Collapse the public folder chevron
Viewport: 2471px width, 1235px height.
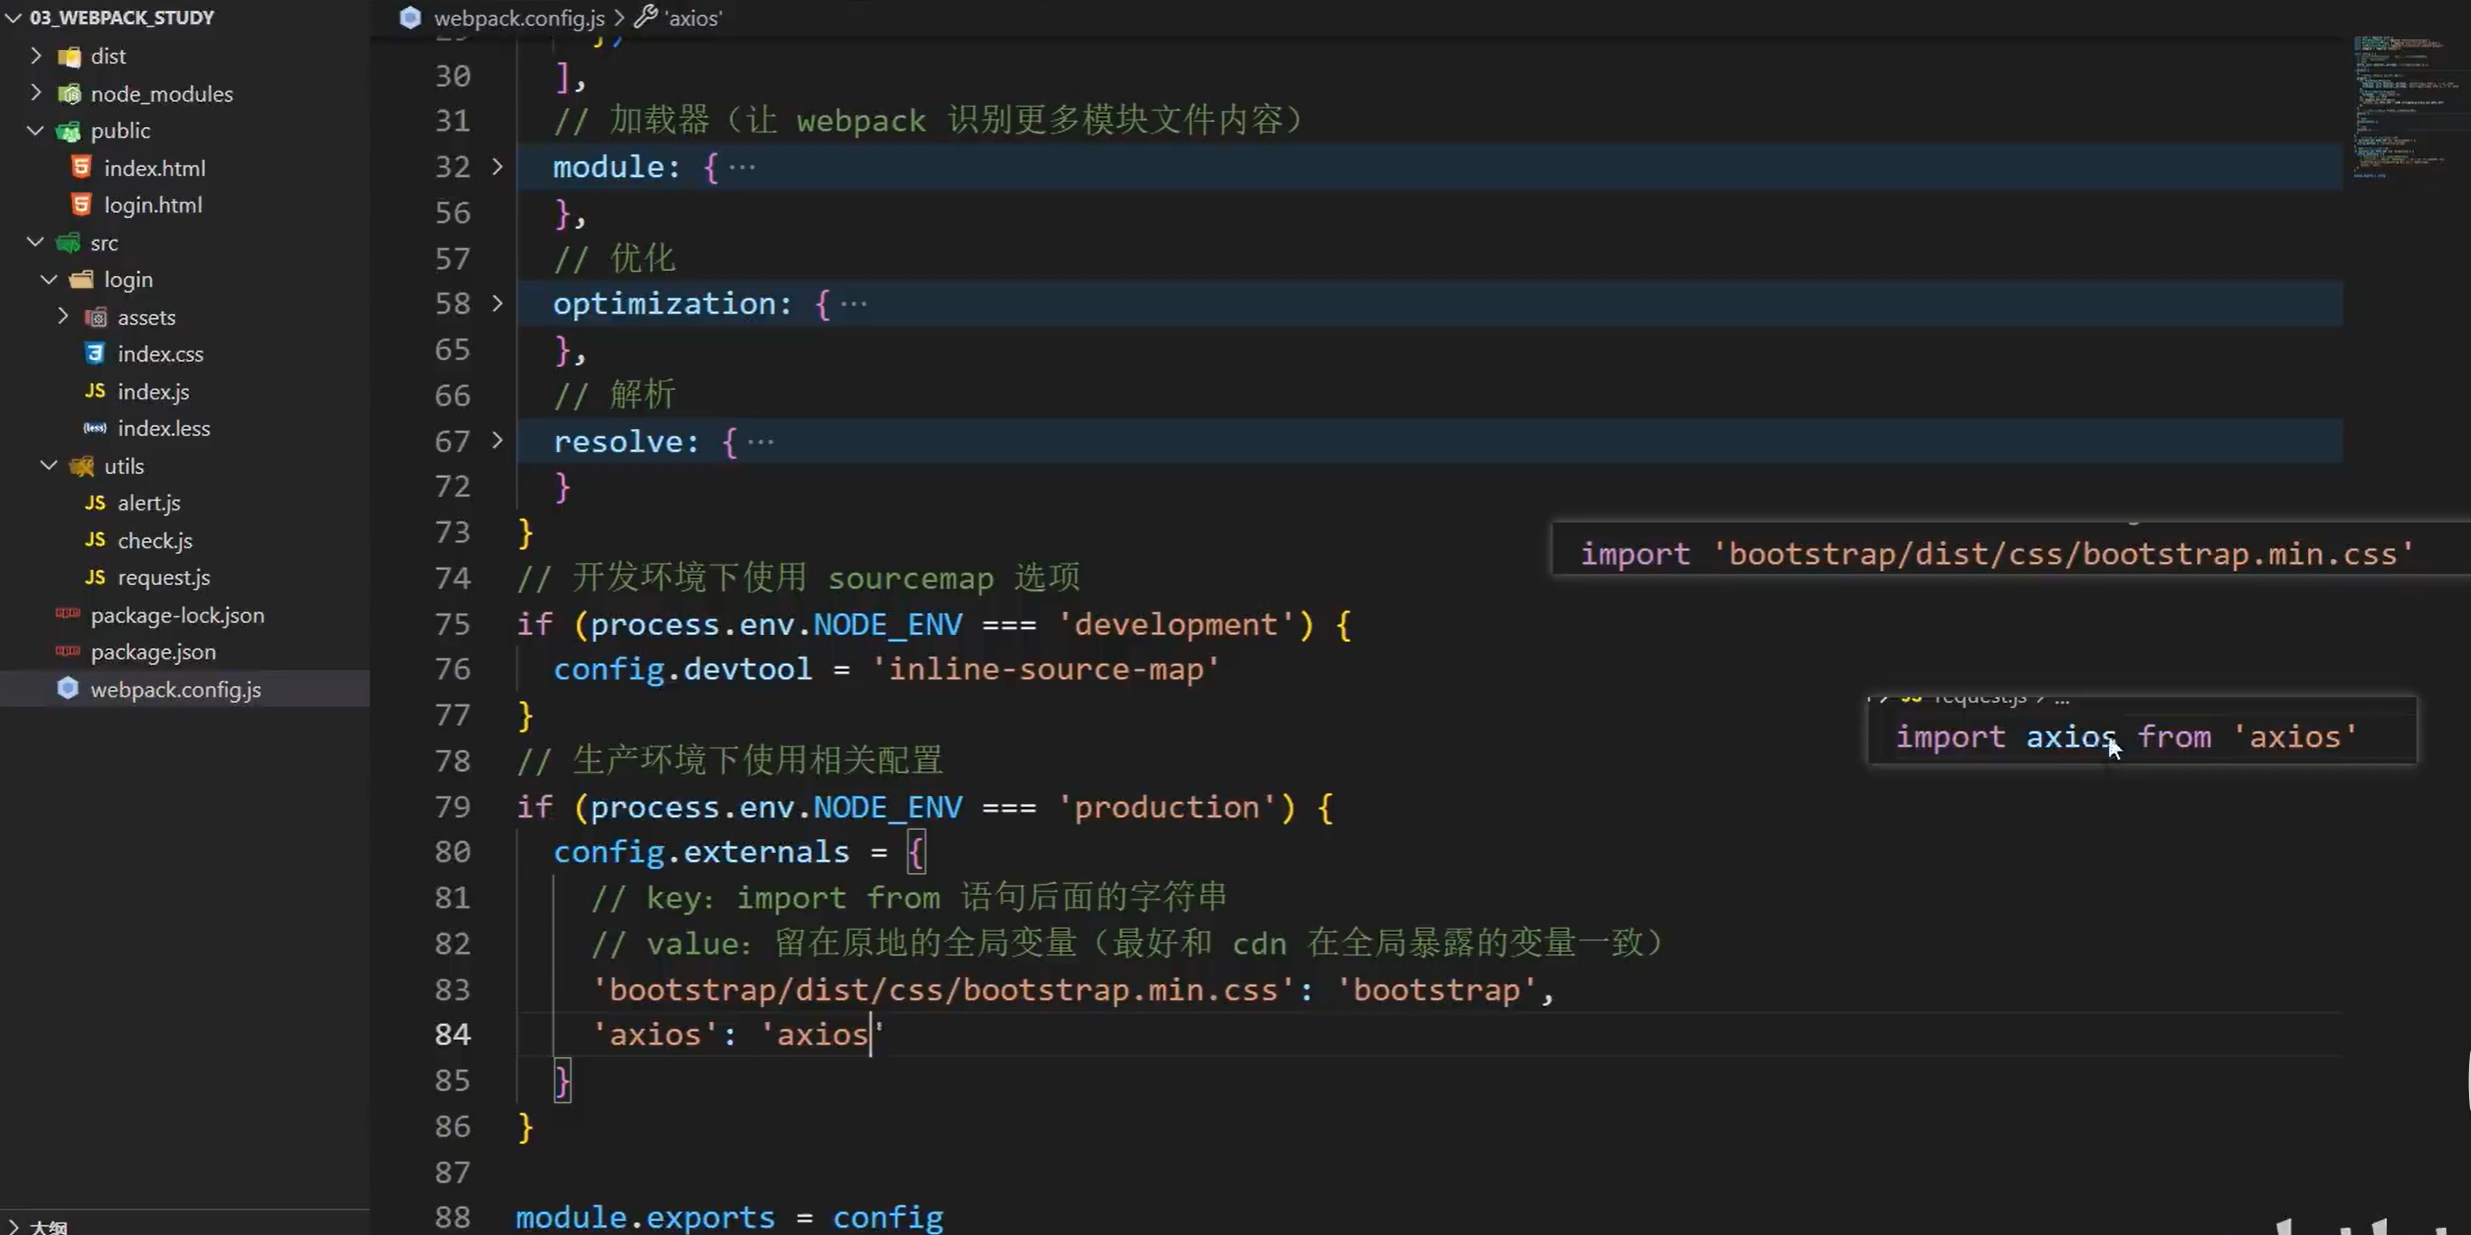[35, 131]
